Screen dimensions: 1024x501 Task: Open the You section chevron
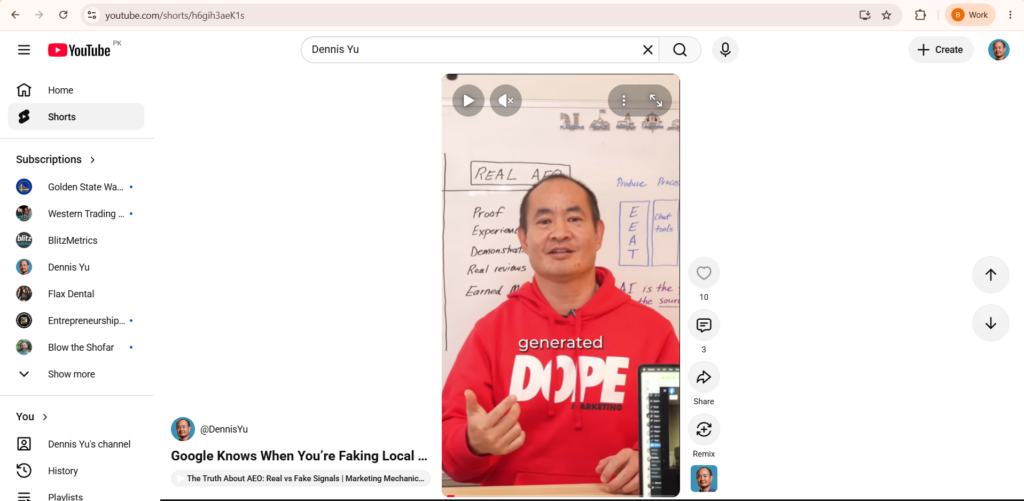(x=45, y=417)
